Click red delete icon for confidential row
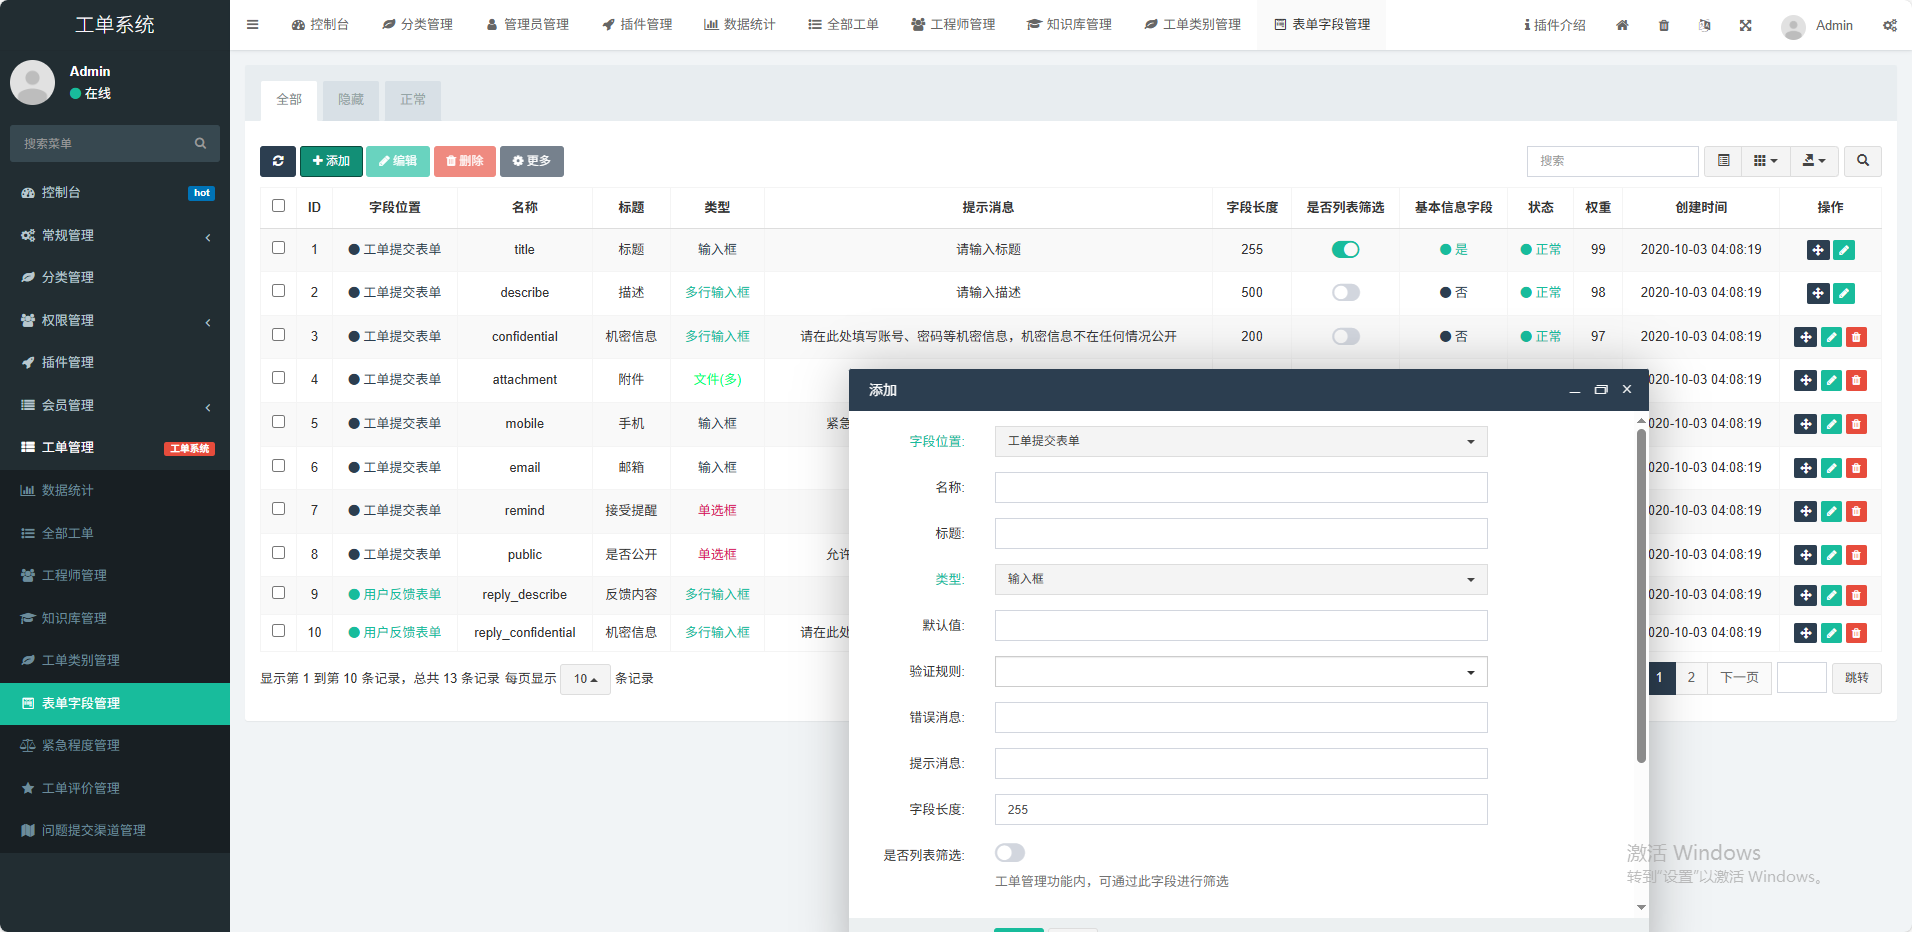Viewport: 1912px width, 932px height. (x=1856, y=337)
